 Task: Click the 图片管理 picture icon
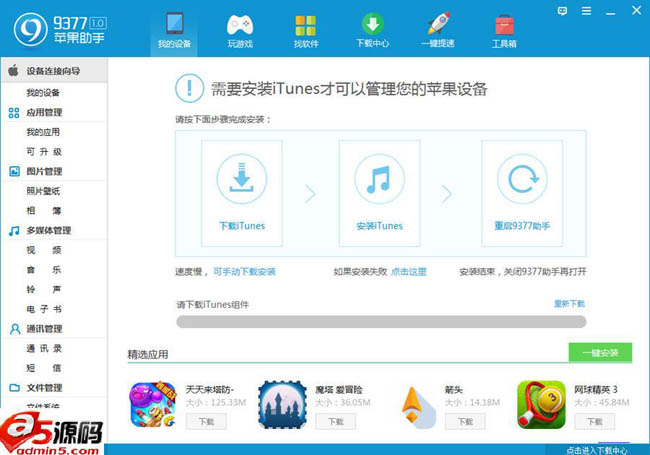[x=14, y=171]
